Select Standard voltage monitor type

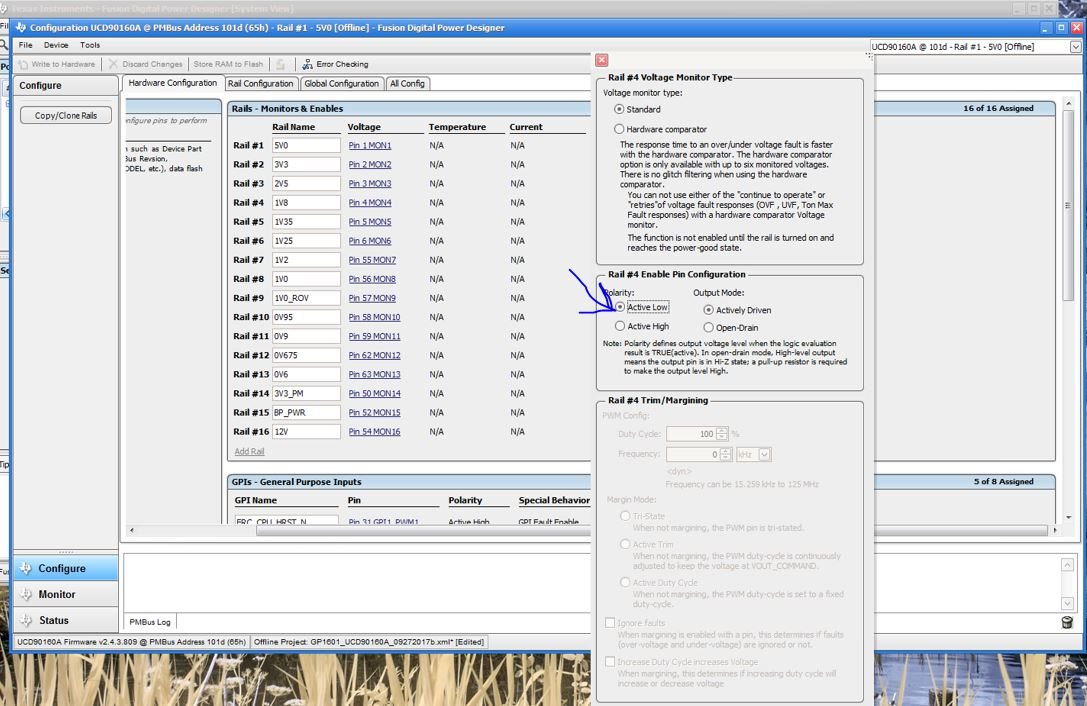pyautogui.click(x=619, y=110)
